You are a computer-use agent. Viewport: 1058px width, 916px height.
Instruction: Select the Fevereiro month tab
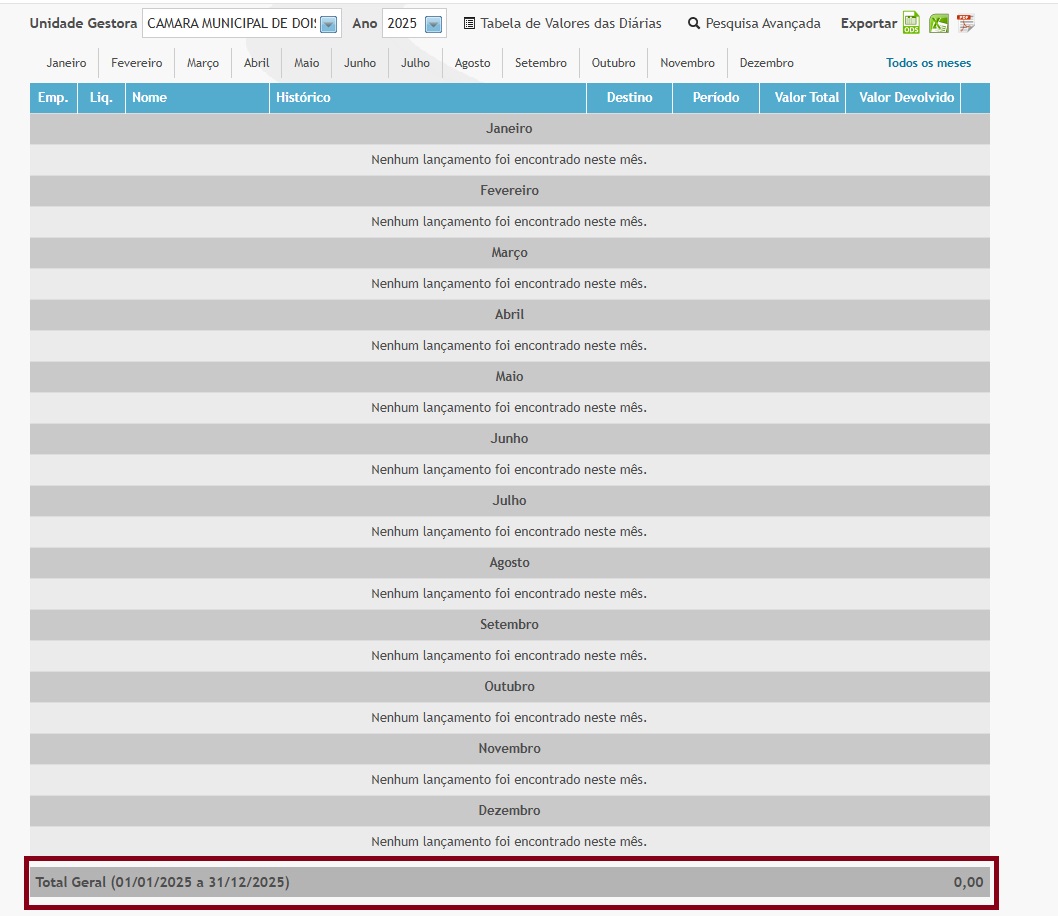click(136, 63)
